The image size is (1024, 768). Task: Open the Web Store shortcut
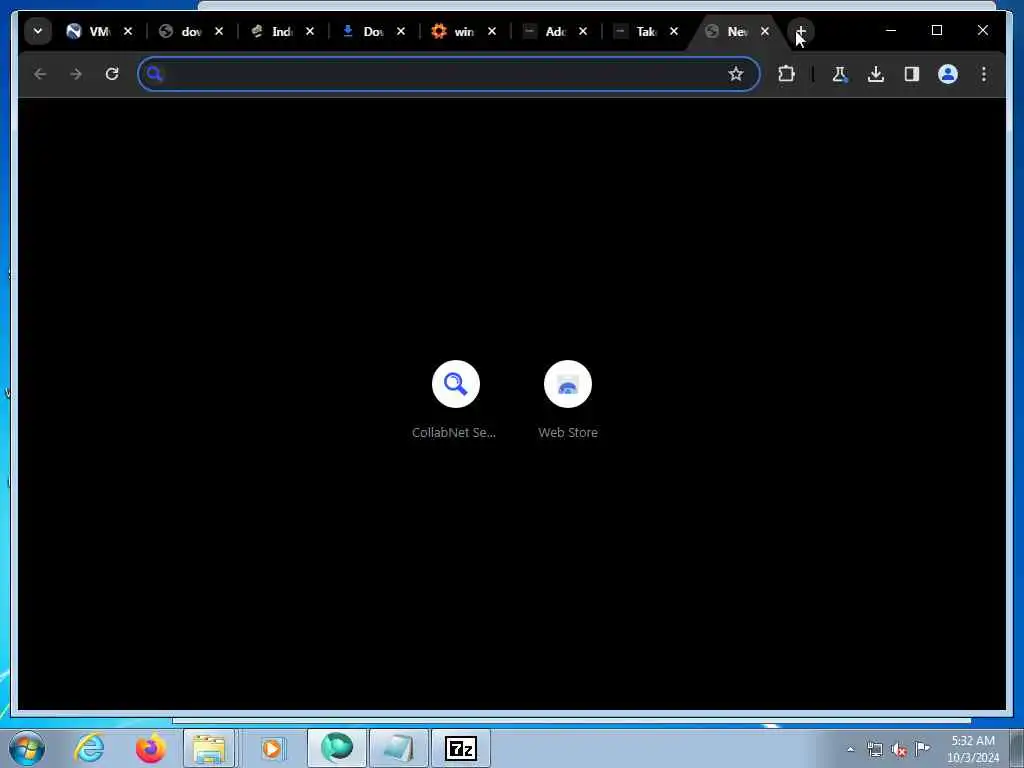[x=568, y=400]
